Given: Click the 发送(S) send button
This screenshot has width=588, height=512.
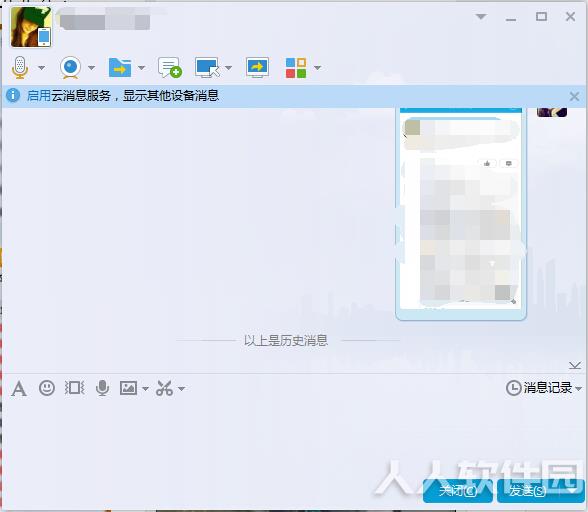Looking at the screenshot, I should tap(527, 491).
